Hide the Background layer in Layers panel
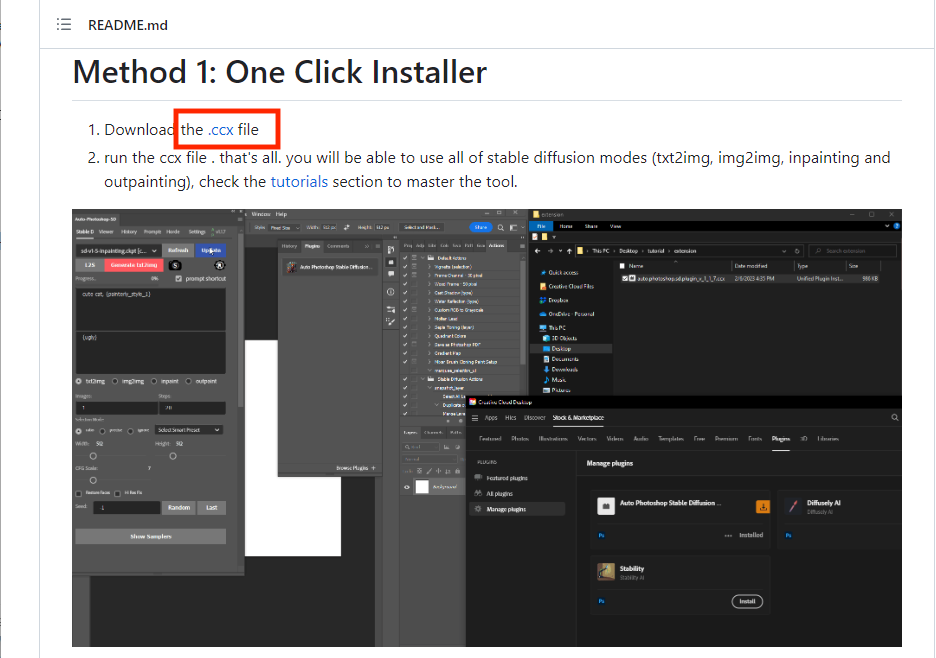Viewport: 936px width, 658px height. click(x=407, y=487)
